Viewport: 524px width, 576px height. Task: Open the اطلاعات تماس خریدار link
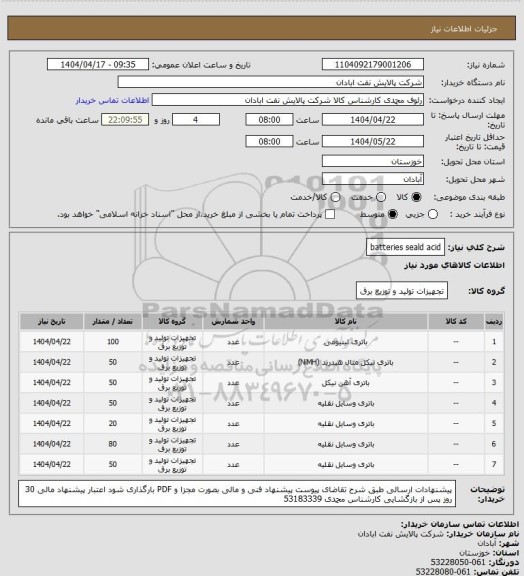(x=112, y=100)
